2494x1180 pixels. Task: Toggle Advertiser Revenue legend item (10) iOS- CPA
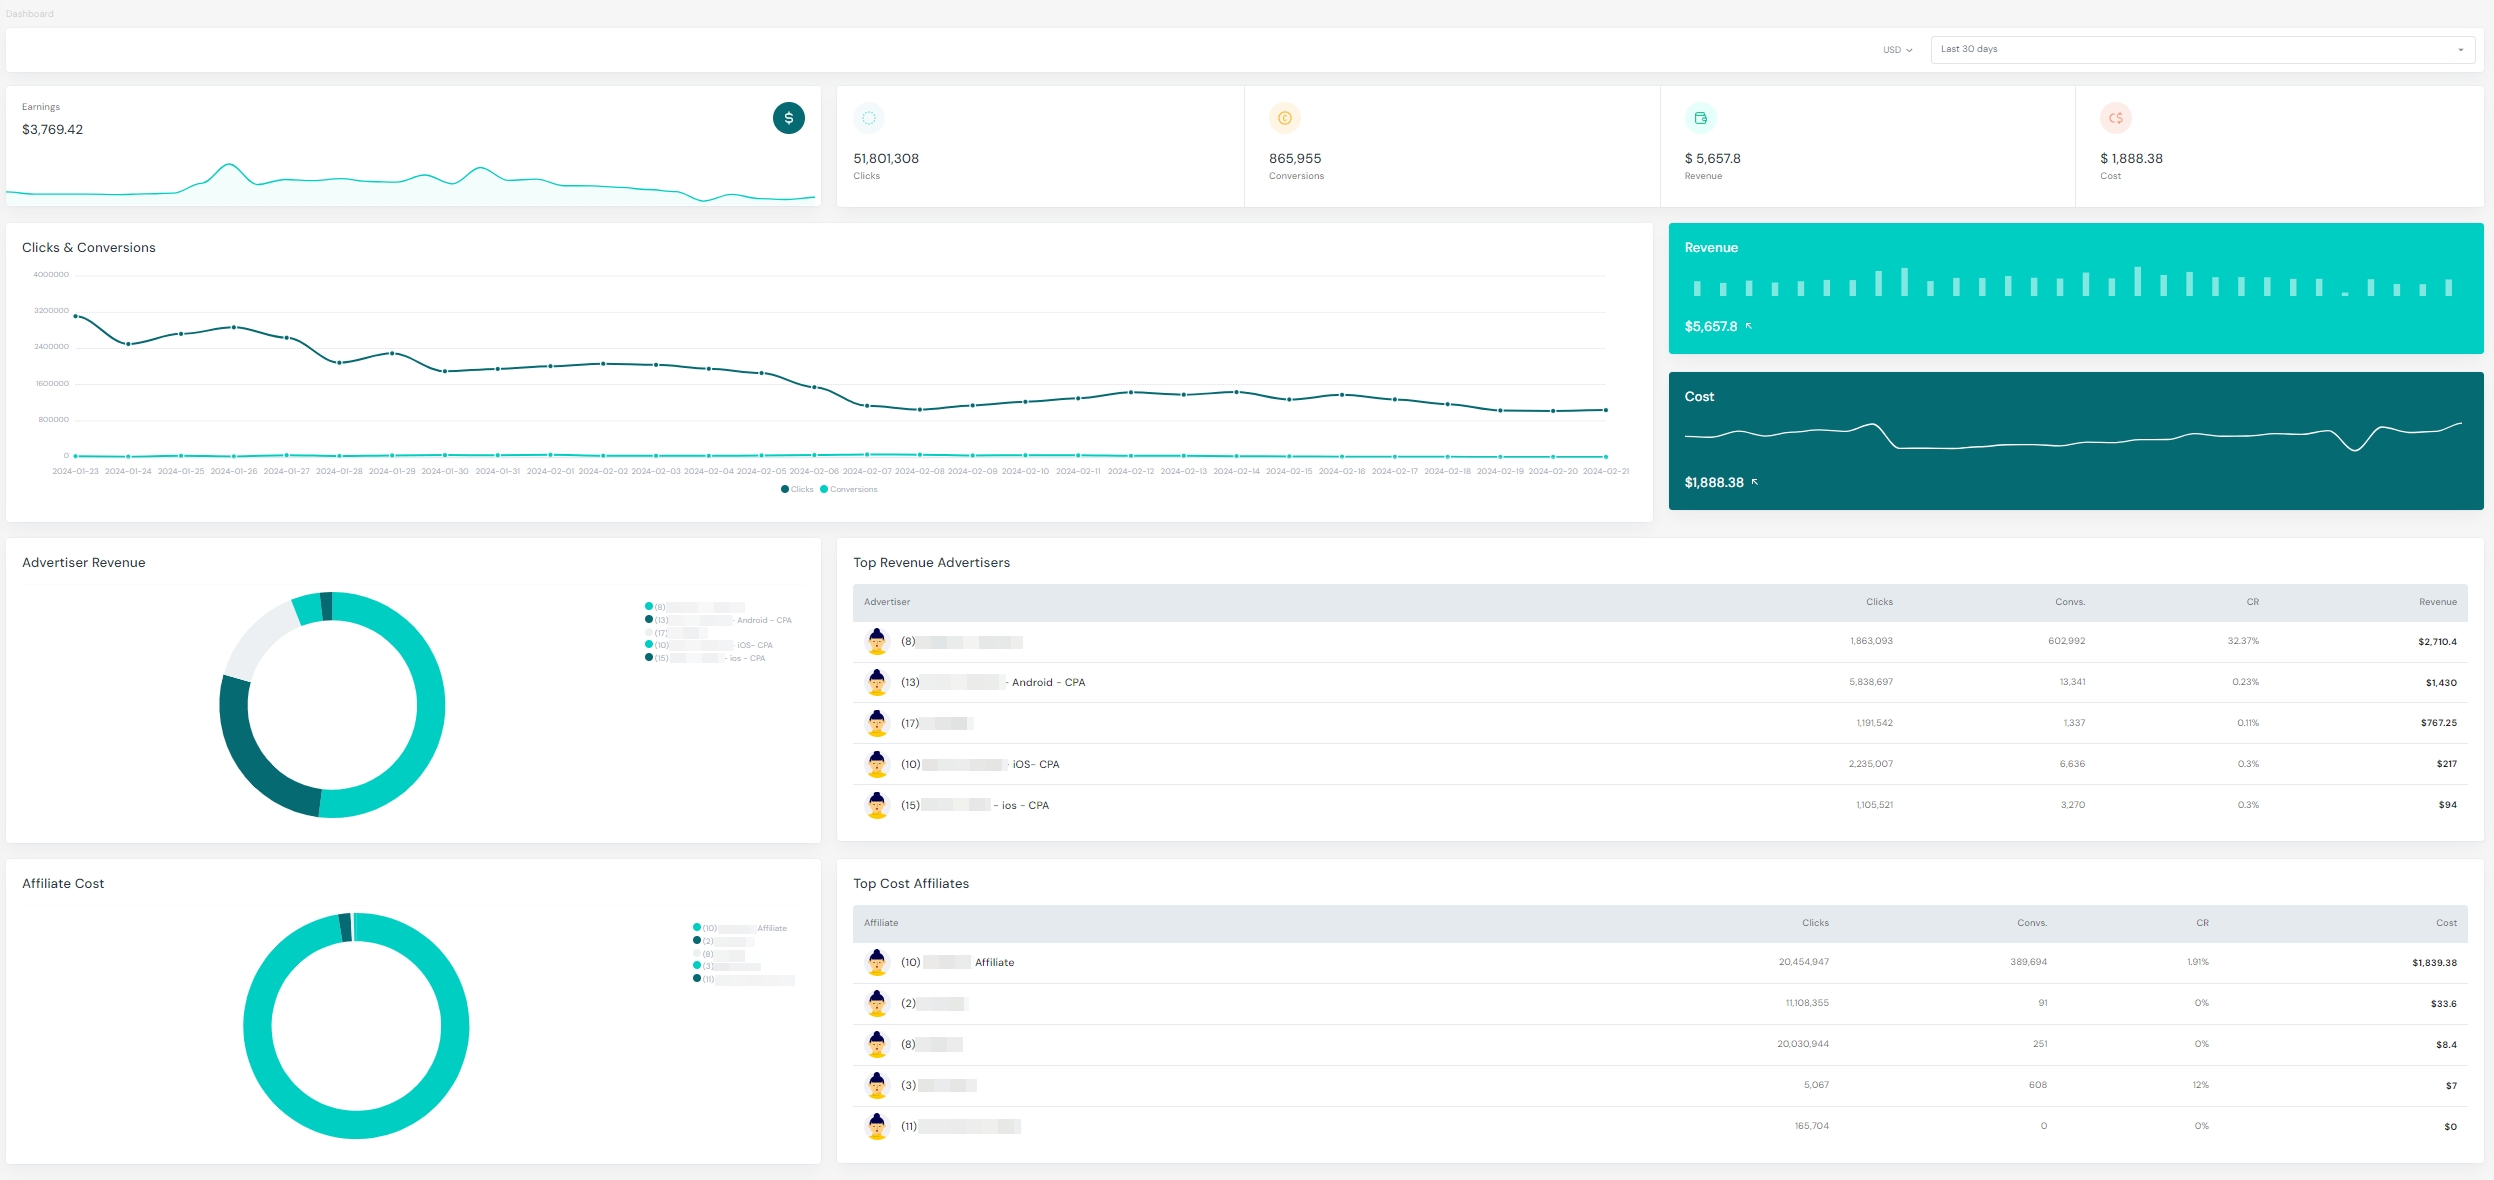709,645
